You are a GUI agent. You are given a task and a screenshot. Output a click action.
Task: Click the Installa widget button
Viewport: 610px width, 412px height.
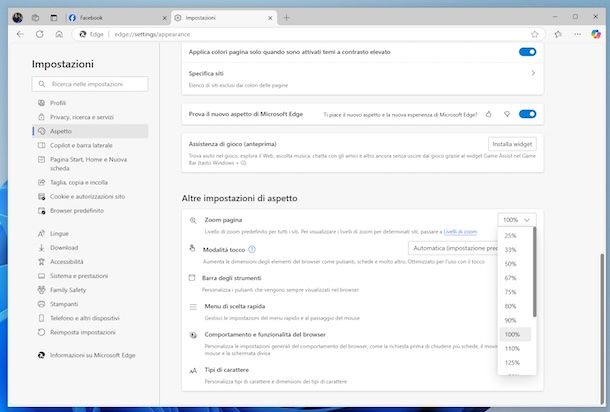pyautogui.click(x=512, y=144)
